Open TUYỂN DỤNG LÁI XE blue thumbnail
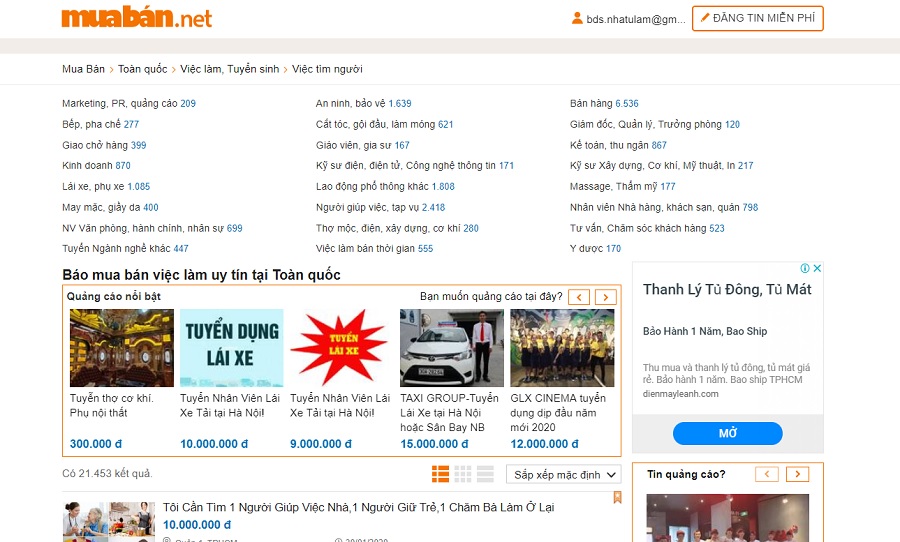 pyautogui.click(x=232, y=348)
